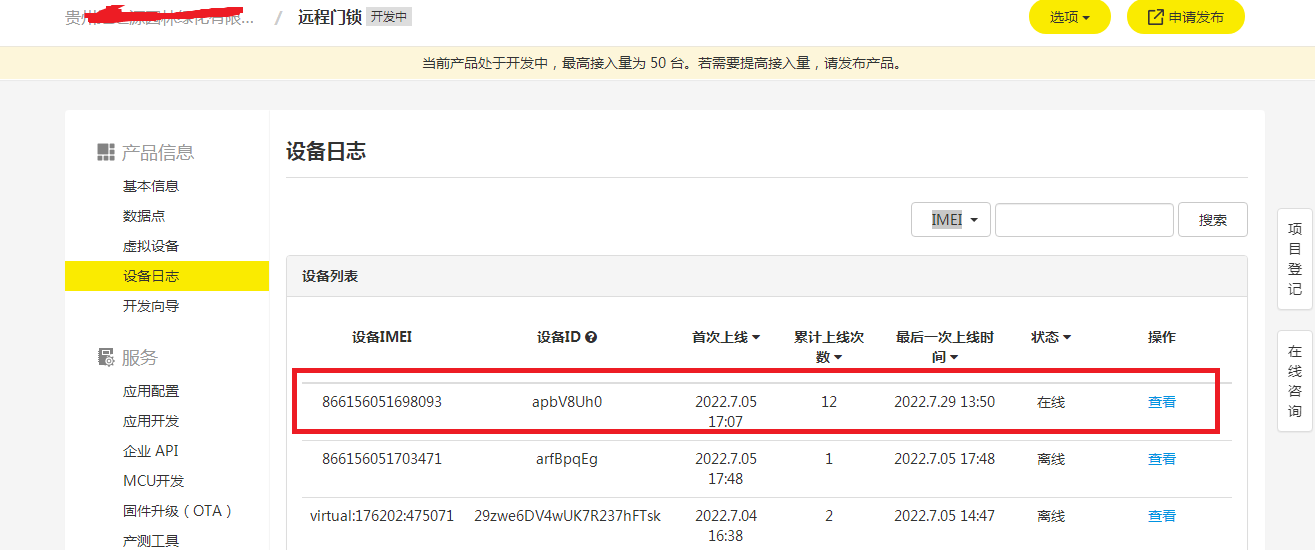Image resolution: width=1315 pixels, height=550 pixels.
Task: Click the 远程门锁 breadcrumb title
Action: (329, 17)
